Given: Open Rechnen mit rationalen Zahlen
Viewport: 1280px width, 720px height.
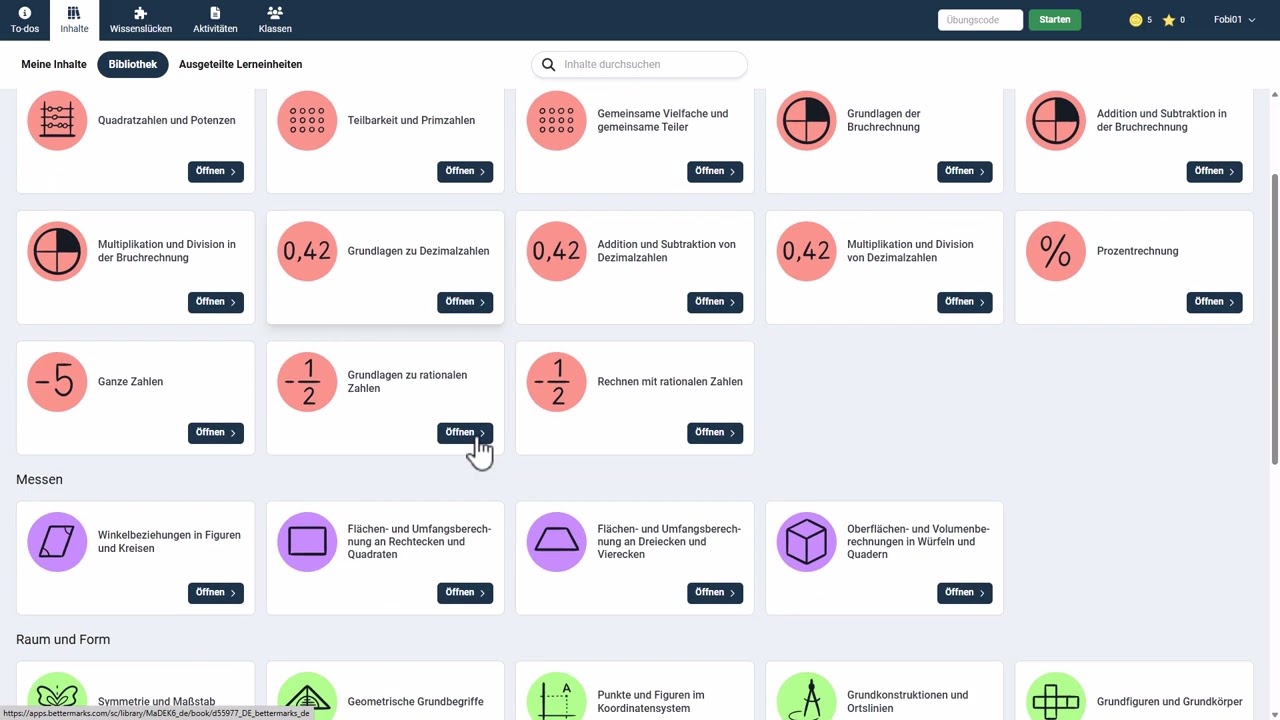Looking at the screenshot, I should 715,433.
